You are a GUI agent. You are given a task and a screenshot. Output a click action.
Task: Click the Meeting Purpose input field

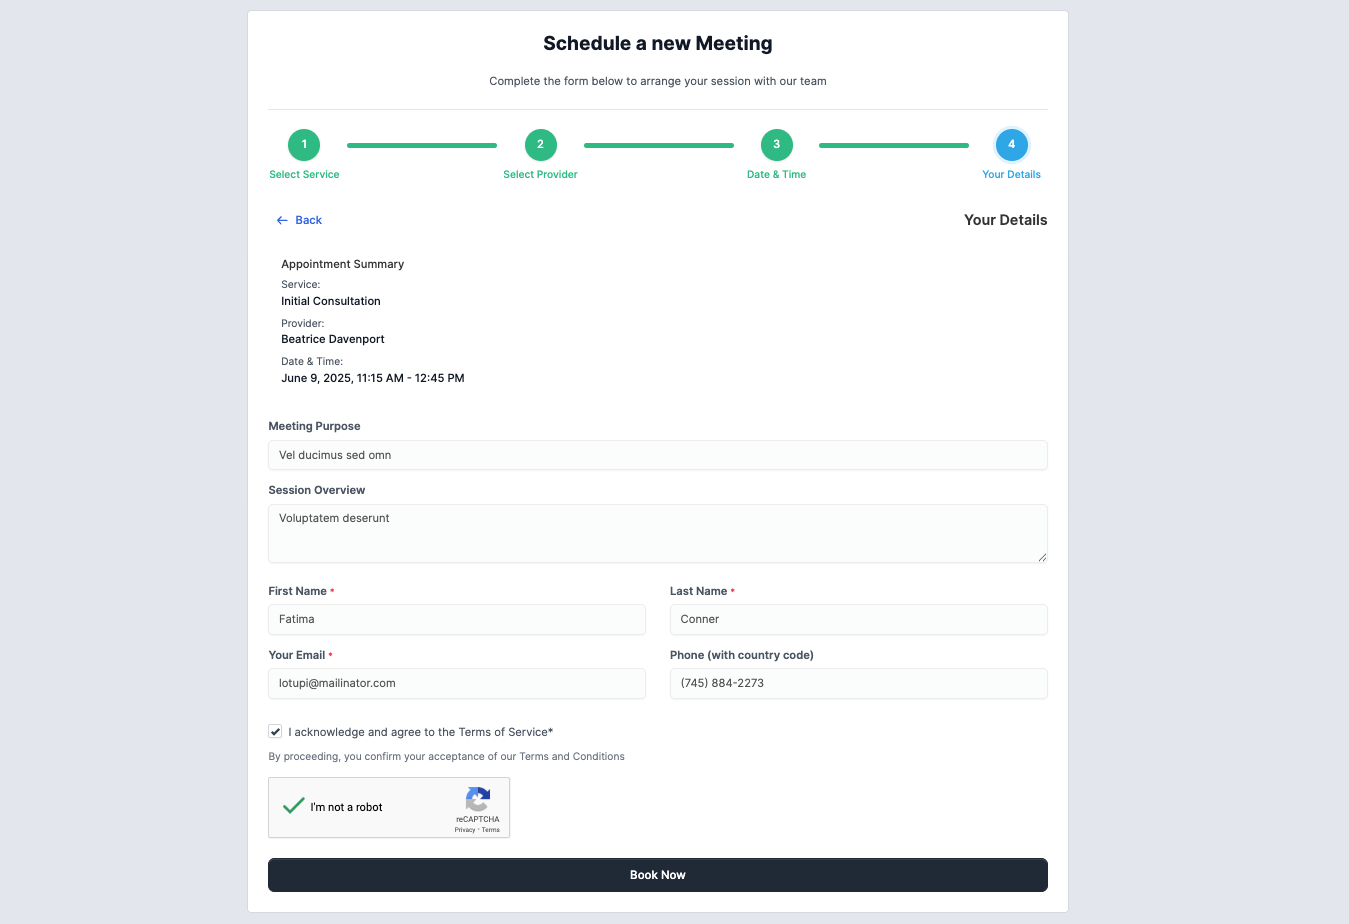(657, 455)
